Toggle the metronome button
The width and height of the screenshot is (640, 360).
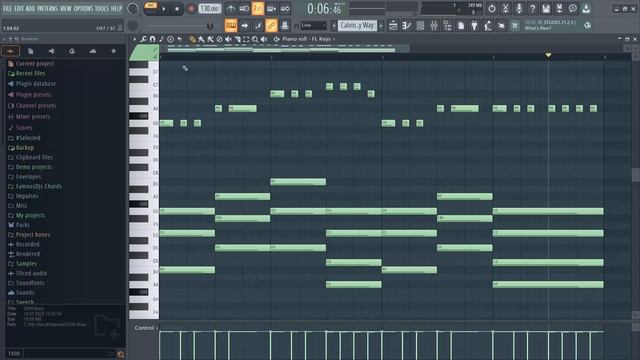[231, 9]
